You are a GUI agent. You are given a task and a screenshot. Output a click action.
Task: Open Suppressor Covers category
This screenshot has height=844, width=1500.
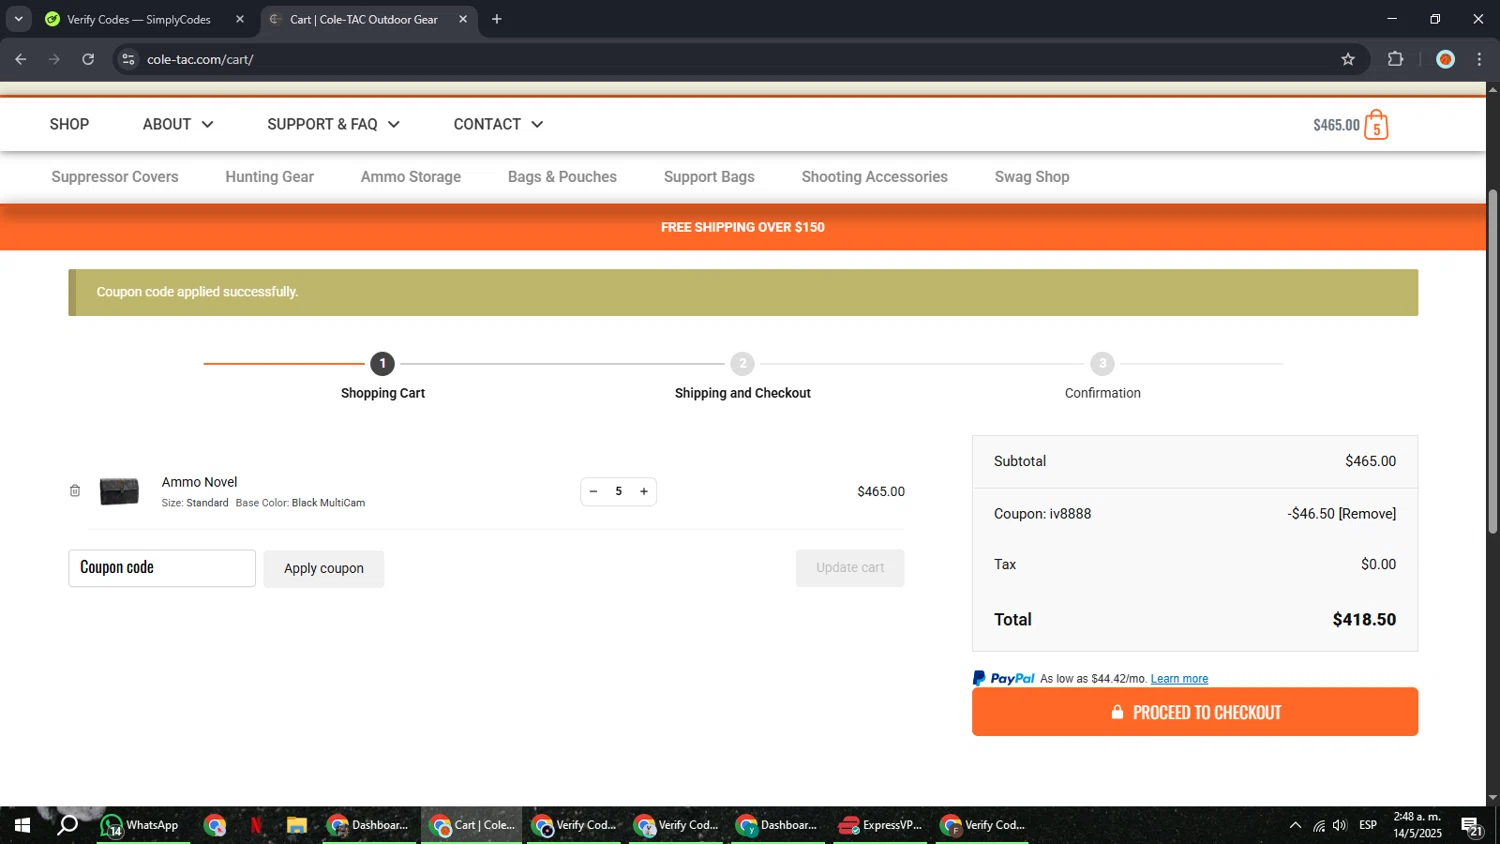pos(115,177)
